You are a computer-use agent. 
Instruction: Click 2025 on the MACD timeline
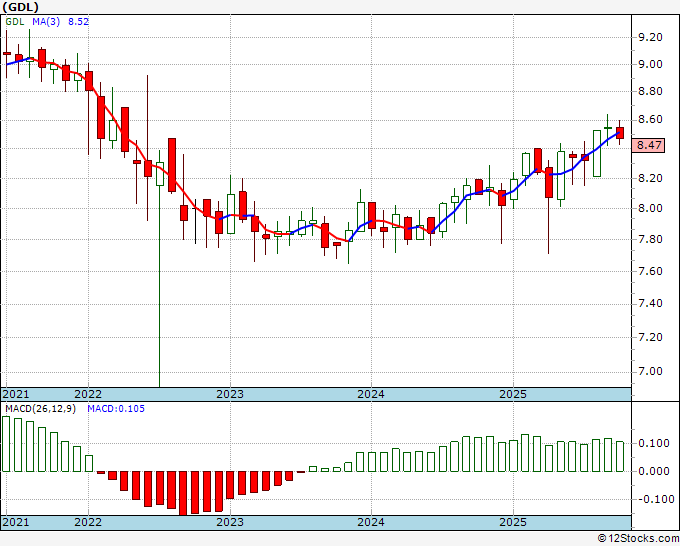click(x=513, y=522)
